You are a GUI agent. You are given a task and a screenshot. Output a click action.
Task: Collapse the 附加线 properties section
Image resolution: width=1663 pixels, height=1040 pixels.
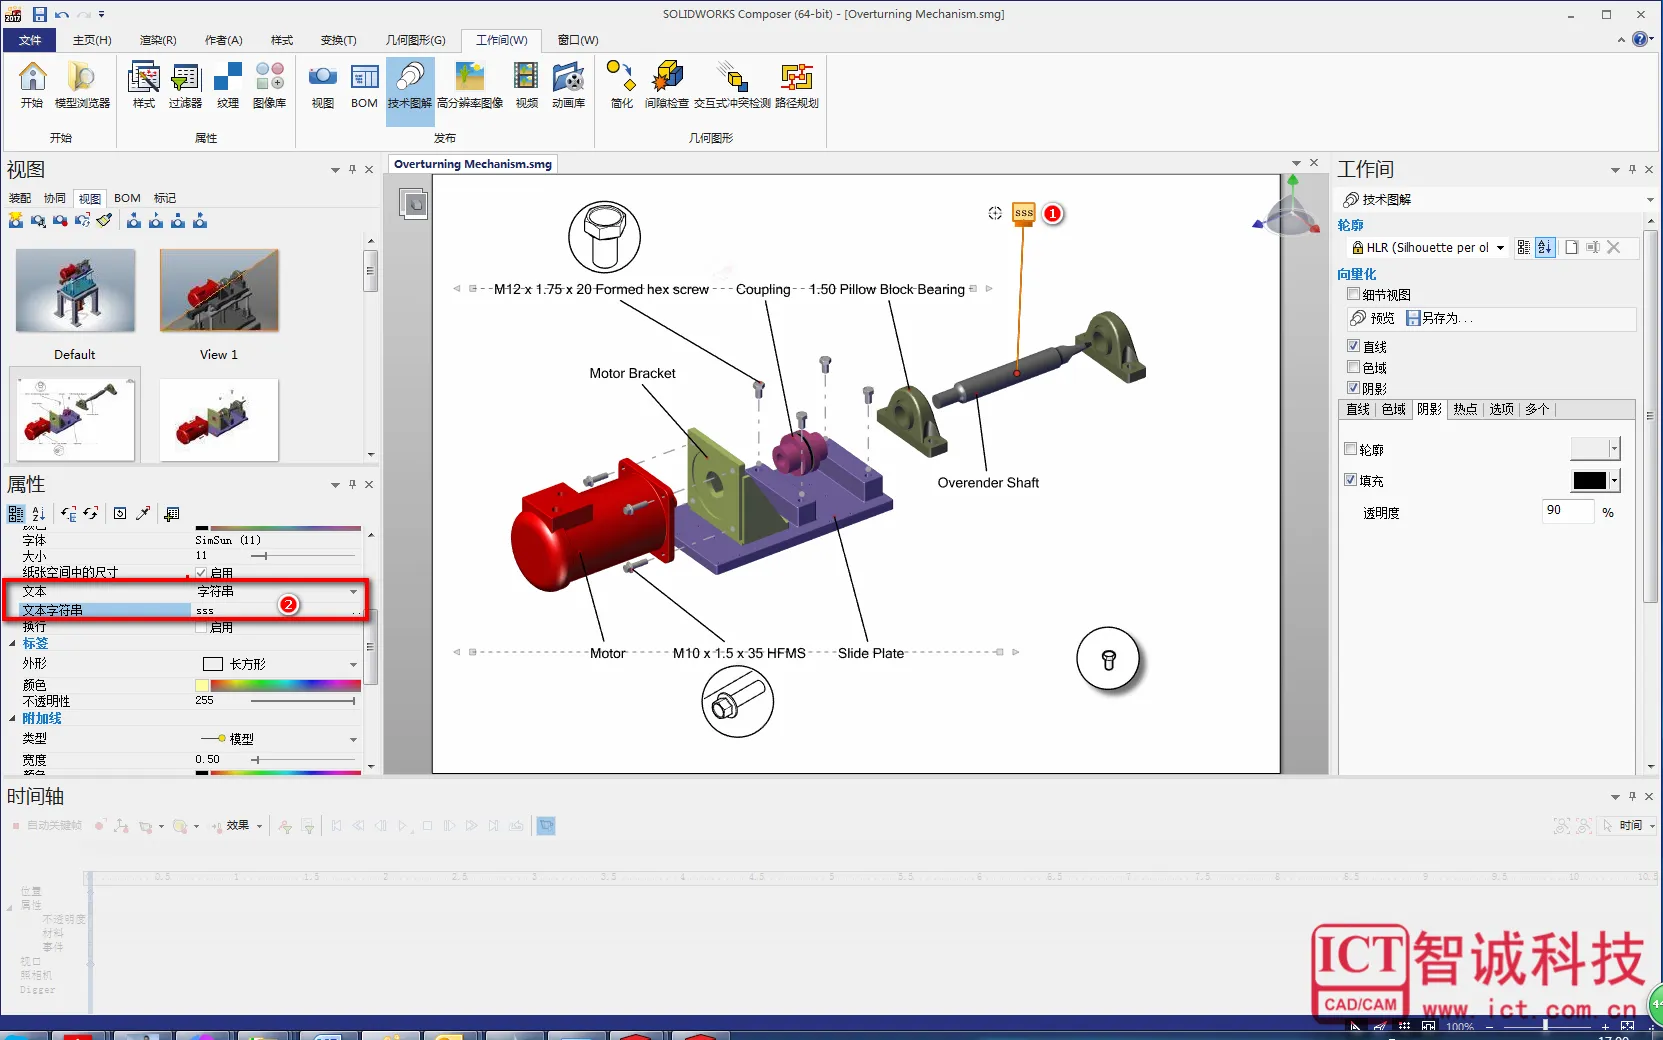click(12, 719)
